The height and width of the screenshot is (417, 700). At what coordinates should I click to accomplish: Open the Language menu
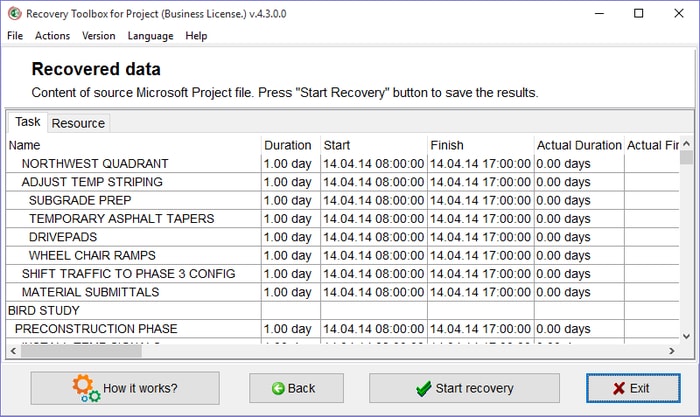point(150,36)
